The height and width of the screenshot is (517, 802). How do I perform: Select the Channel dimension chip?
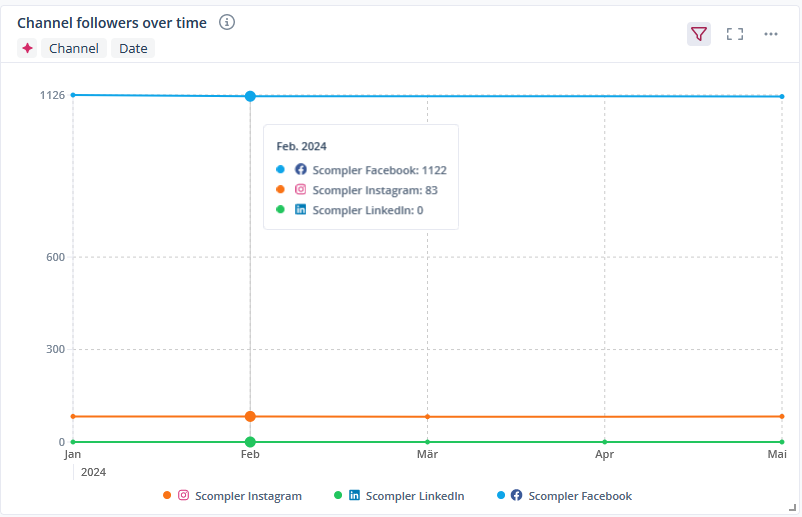74,48
